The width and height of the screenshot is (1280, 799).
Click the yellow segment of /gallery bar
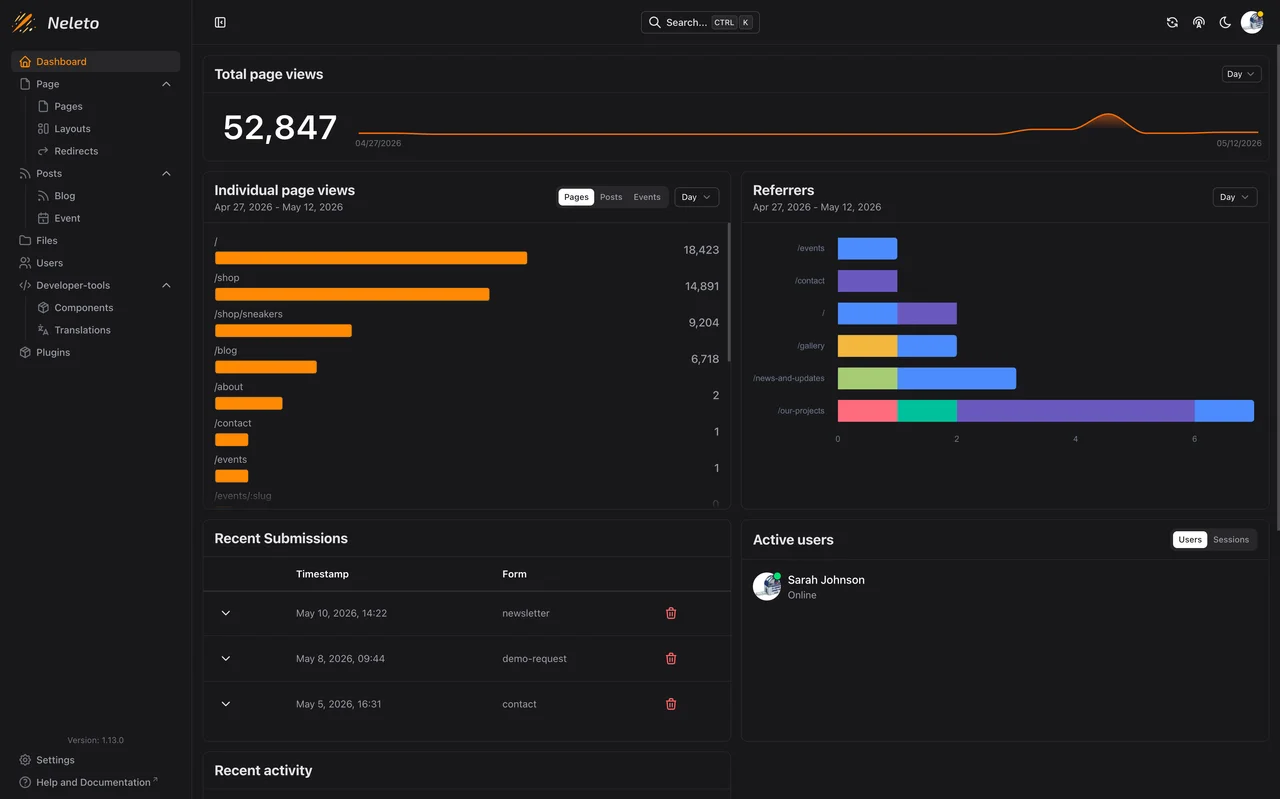point(867,346)
